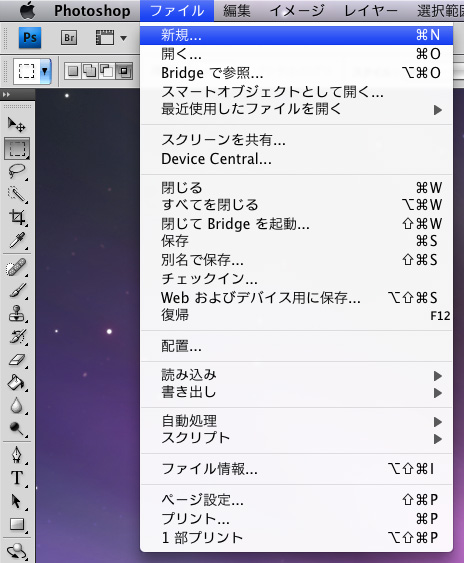The image size is (464, 563).
Task: Select the Brush tool
Action: [17, 290]
